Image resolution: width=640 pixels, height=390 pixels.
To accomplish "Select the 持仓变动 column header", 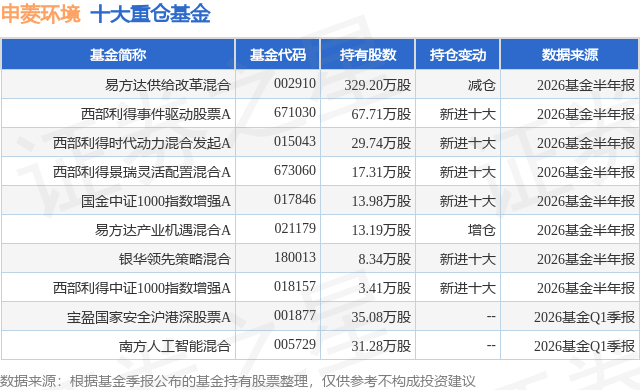I will (x=458, y=55).
